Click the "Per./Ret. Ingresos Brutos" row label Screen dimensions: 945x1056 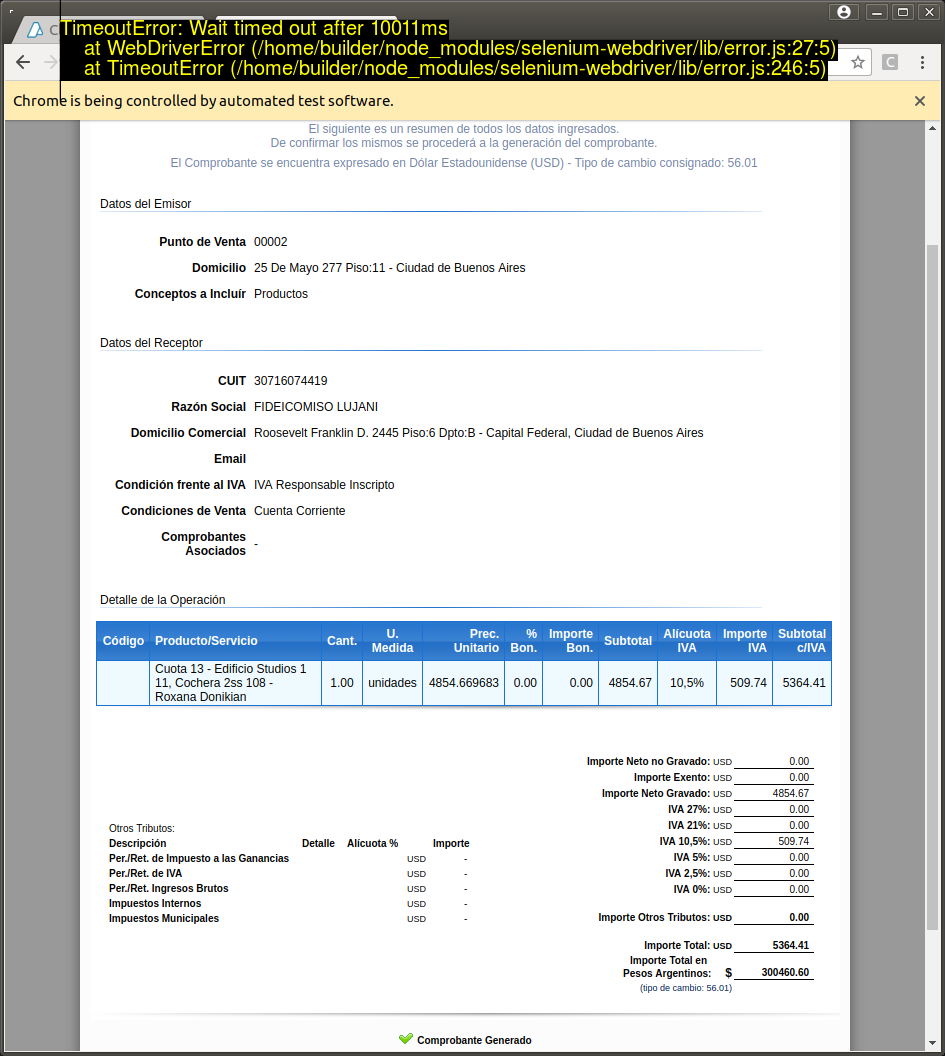coord(168,889)
